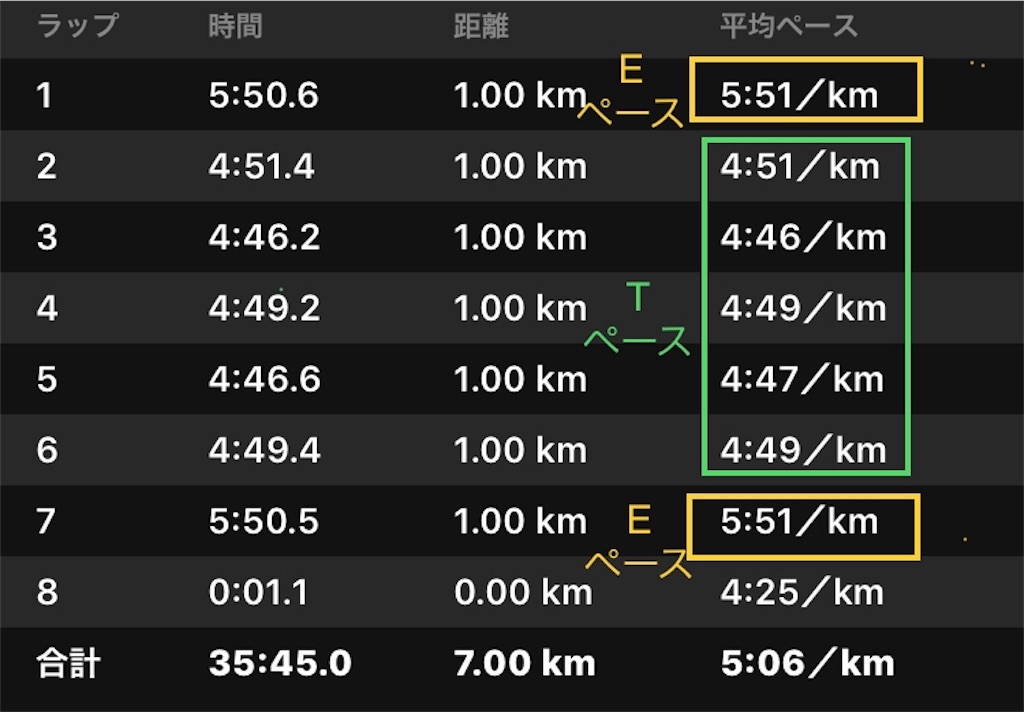Click the total average pace 5:06/km

807,664
